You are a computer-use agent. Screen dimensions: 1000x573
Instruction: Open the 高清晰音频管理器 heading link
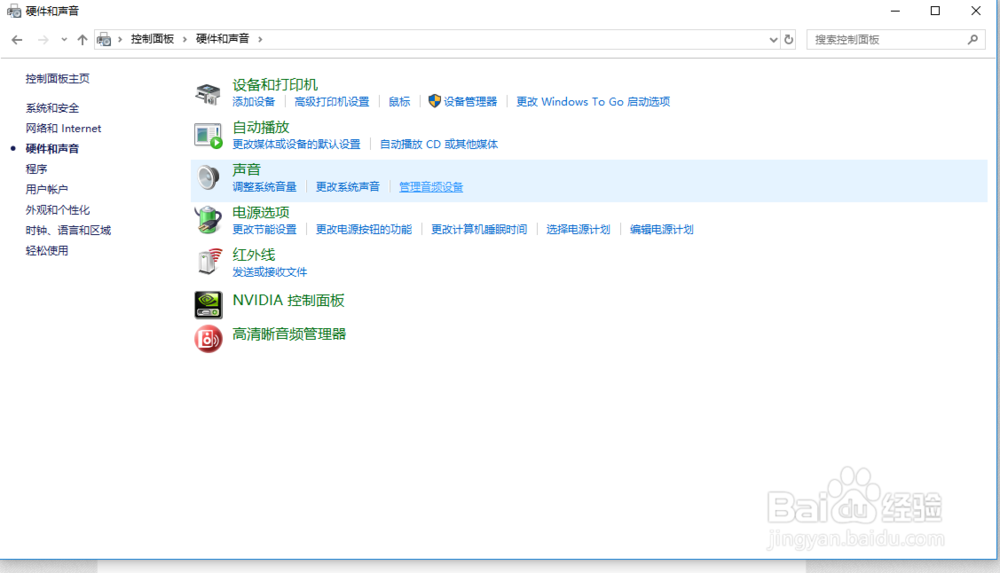click(289, 334)
